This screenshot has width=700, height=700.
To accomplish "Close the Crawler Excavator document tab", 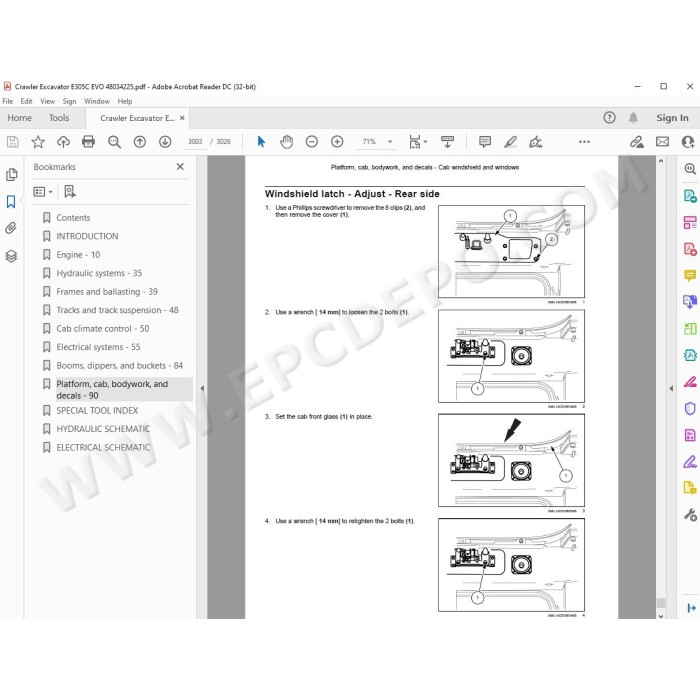I will (182, 118).
